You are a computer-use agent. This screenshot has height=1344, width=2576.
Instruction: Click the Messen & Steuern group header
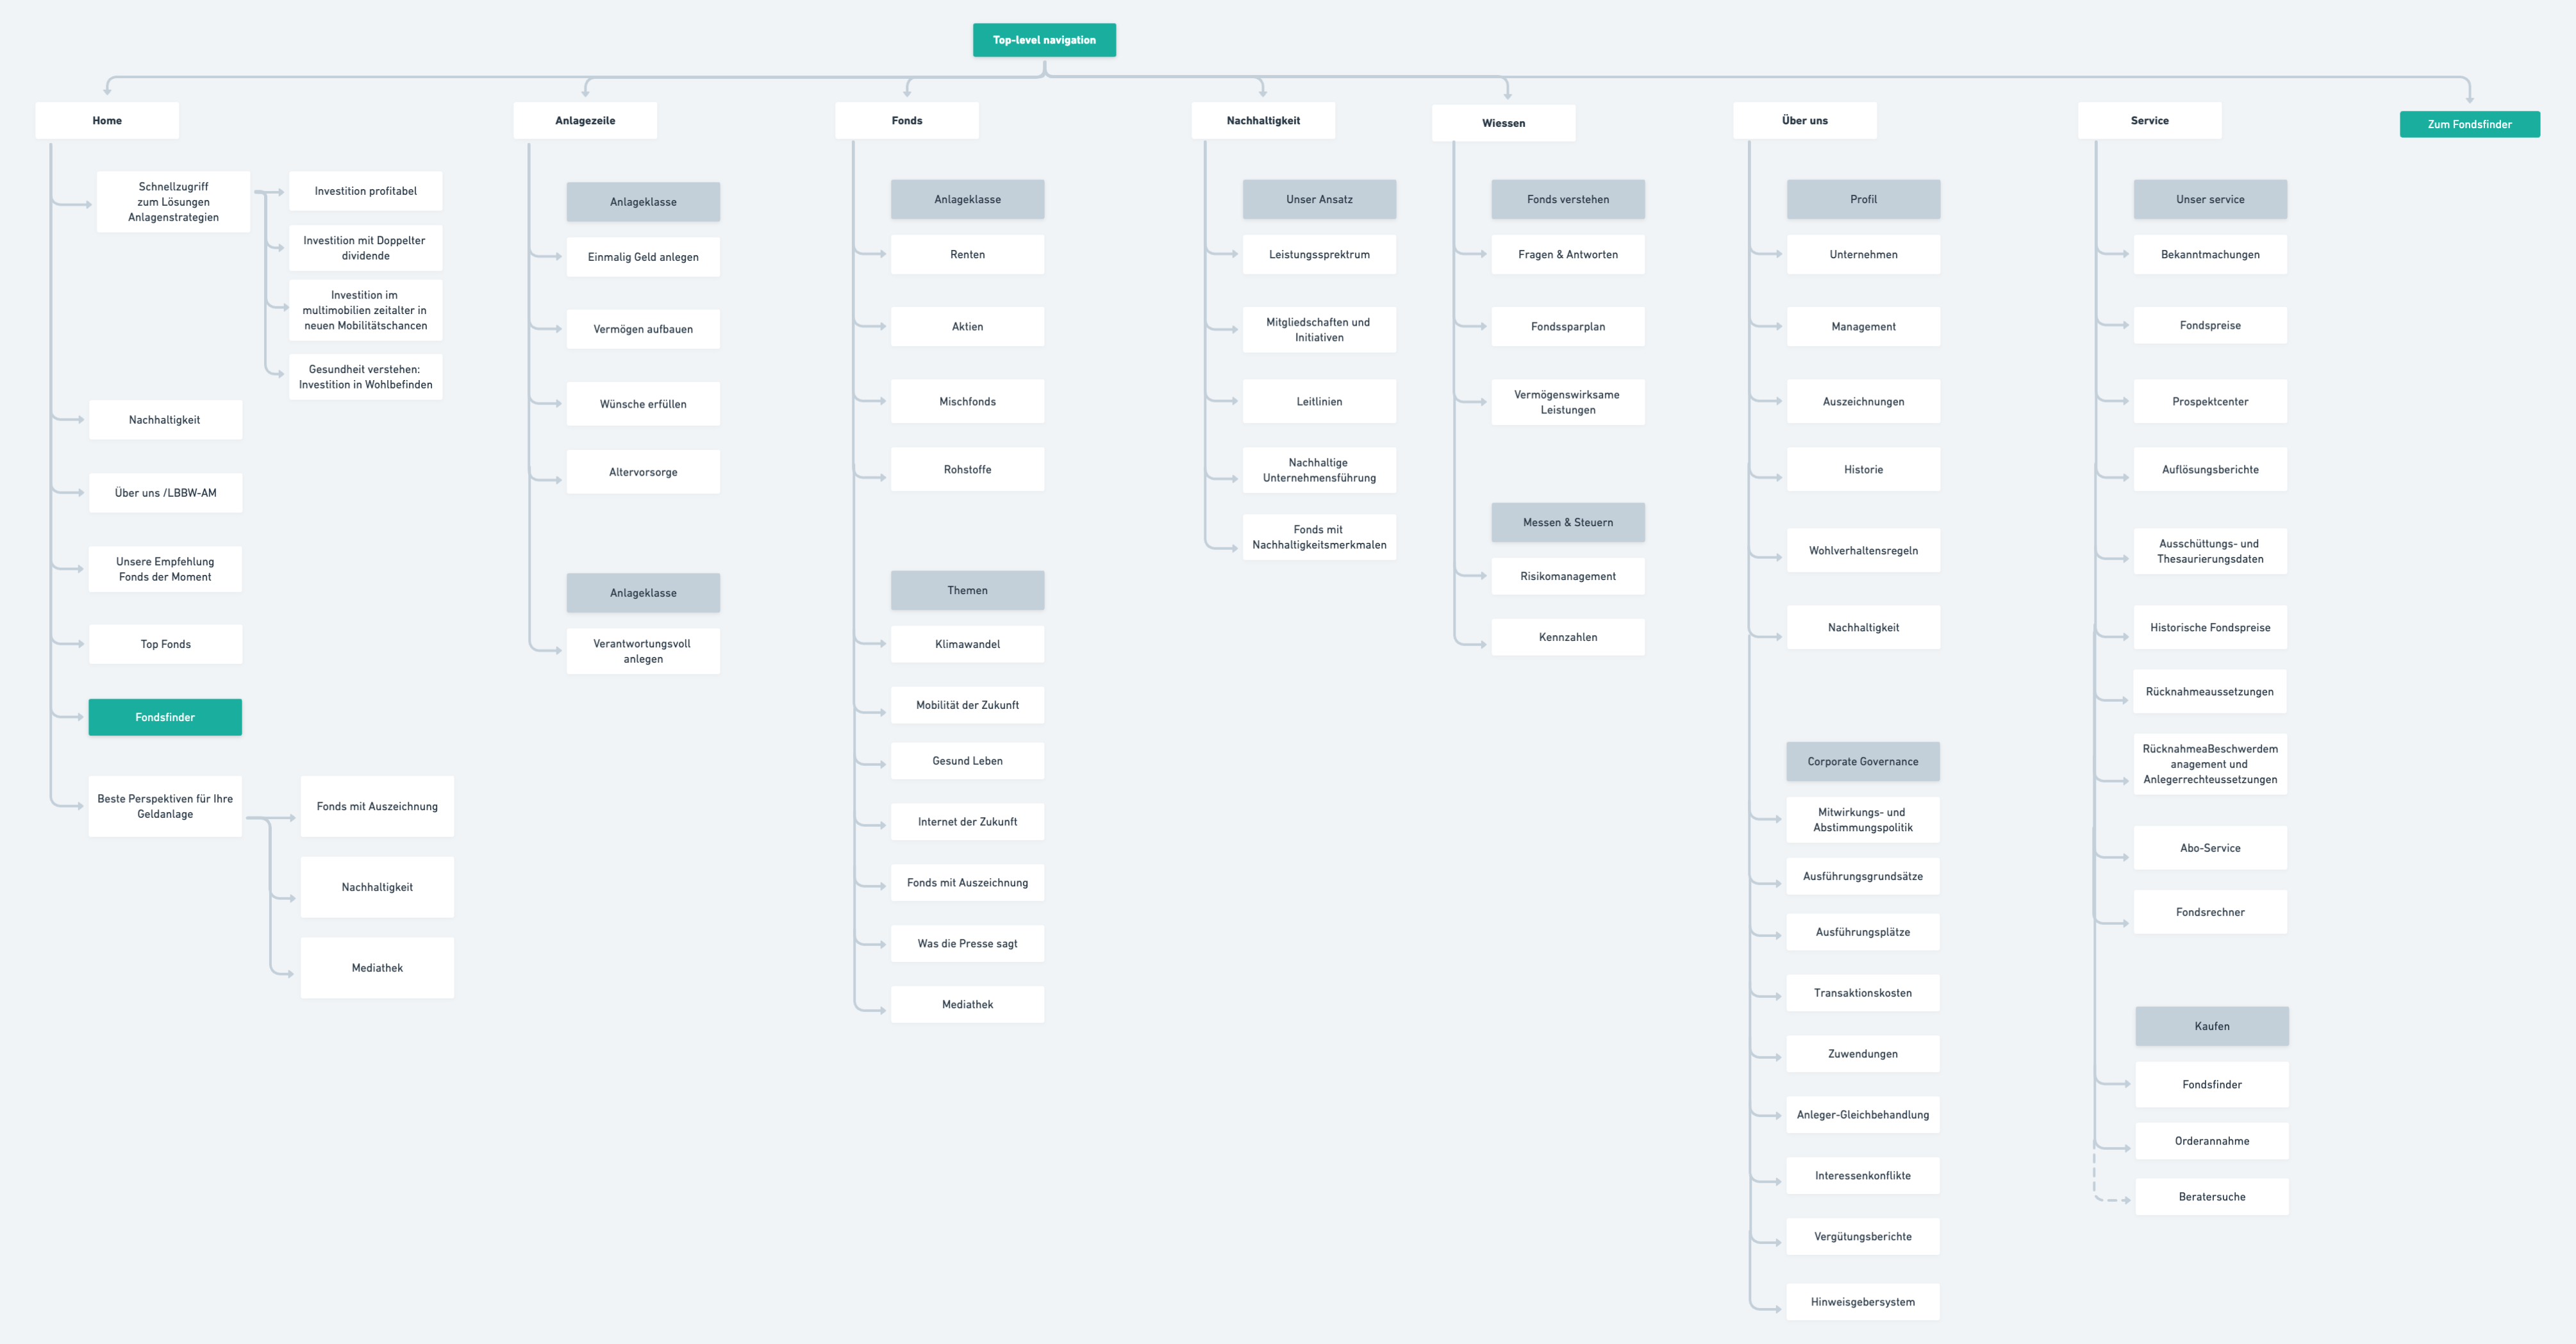pos(1567,522)
